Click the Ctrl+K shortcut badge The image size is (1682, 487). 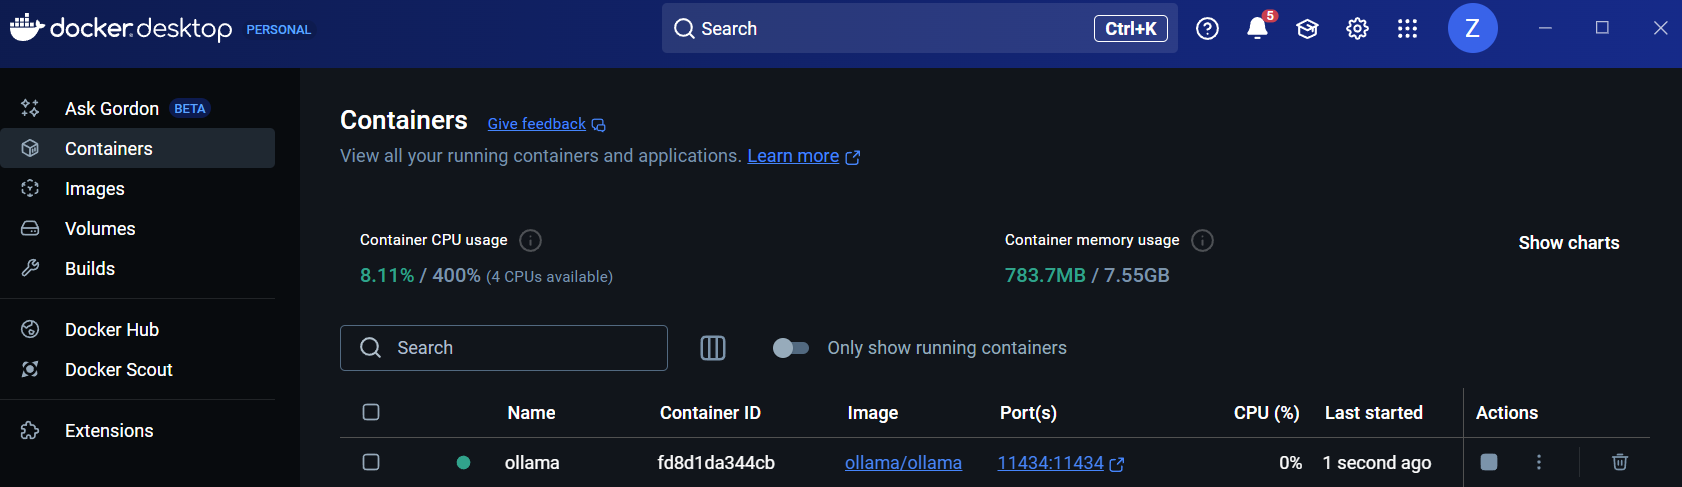point(1130,29)
